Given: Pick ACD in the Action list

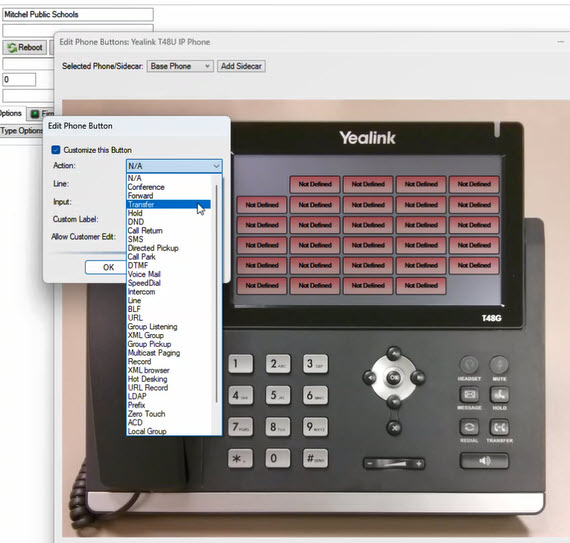Looking at the screenshot, I should (169, 422).
